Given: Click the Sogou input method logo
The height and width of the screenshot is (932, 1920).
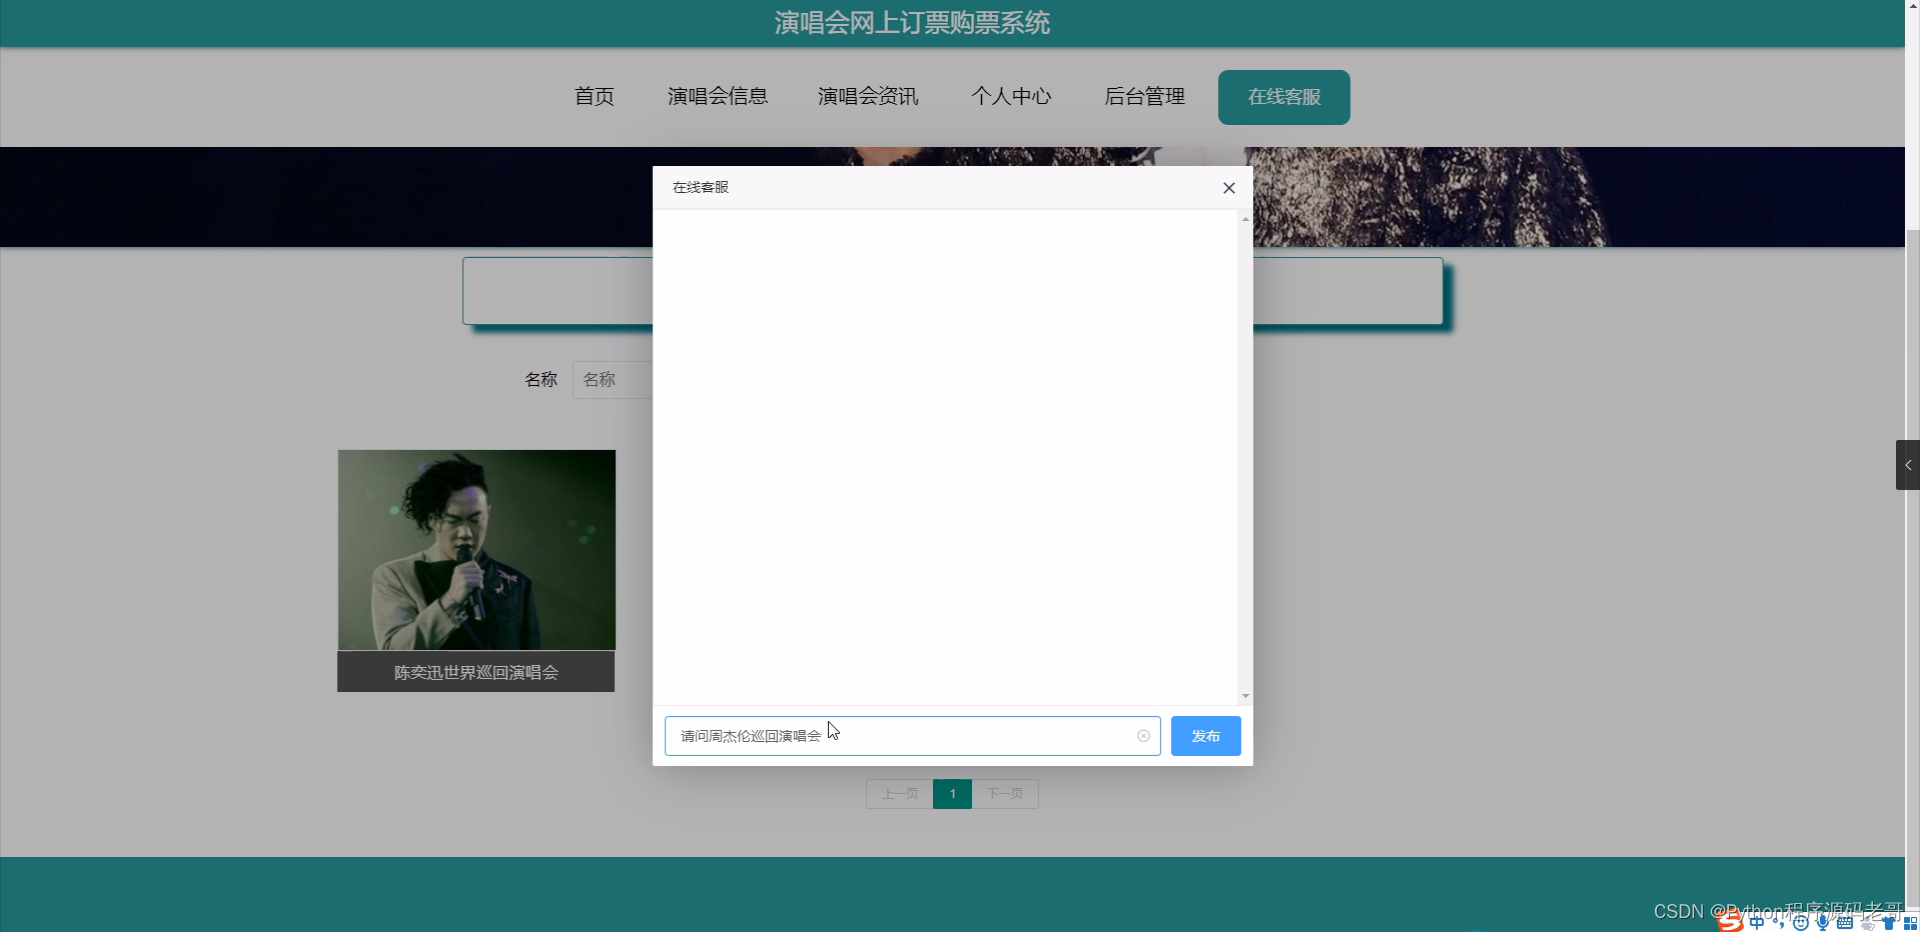Looking at the screenshot, I should click(x=1731, y=920).
